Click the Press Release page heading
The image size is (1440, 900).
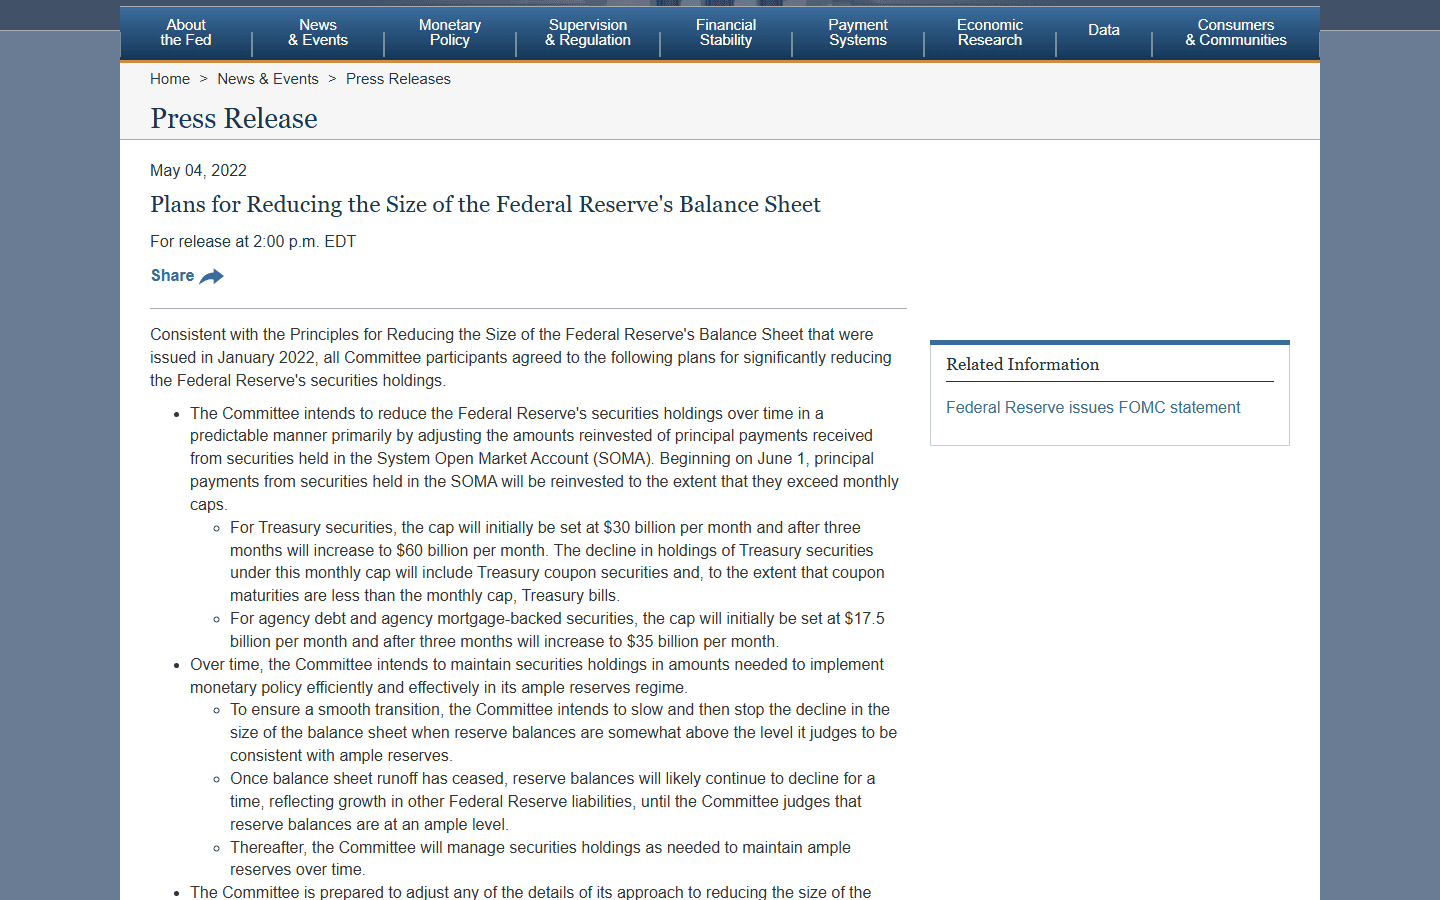tap(234, 118)
